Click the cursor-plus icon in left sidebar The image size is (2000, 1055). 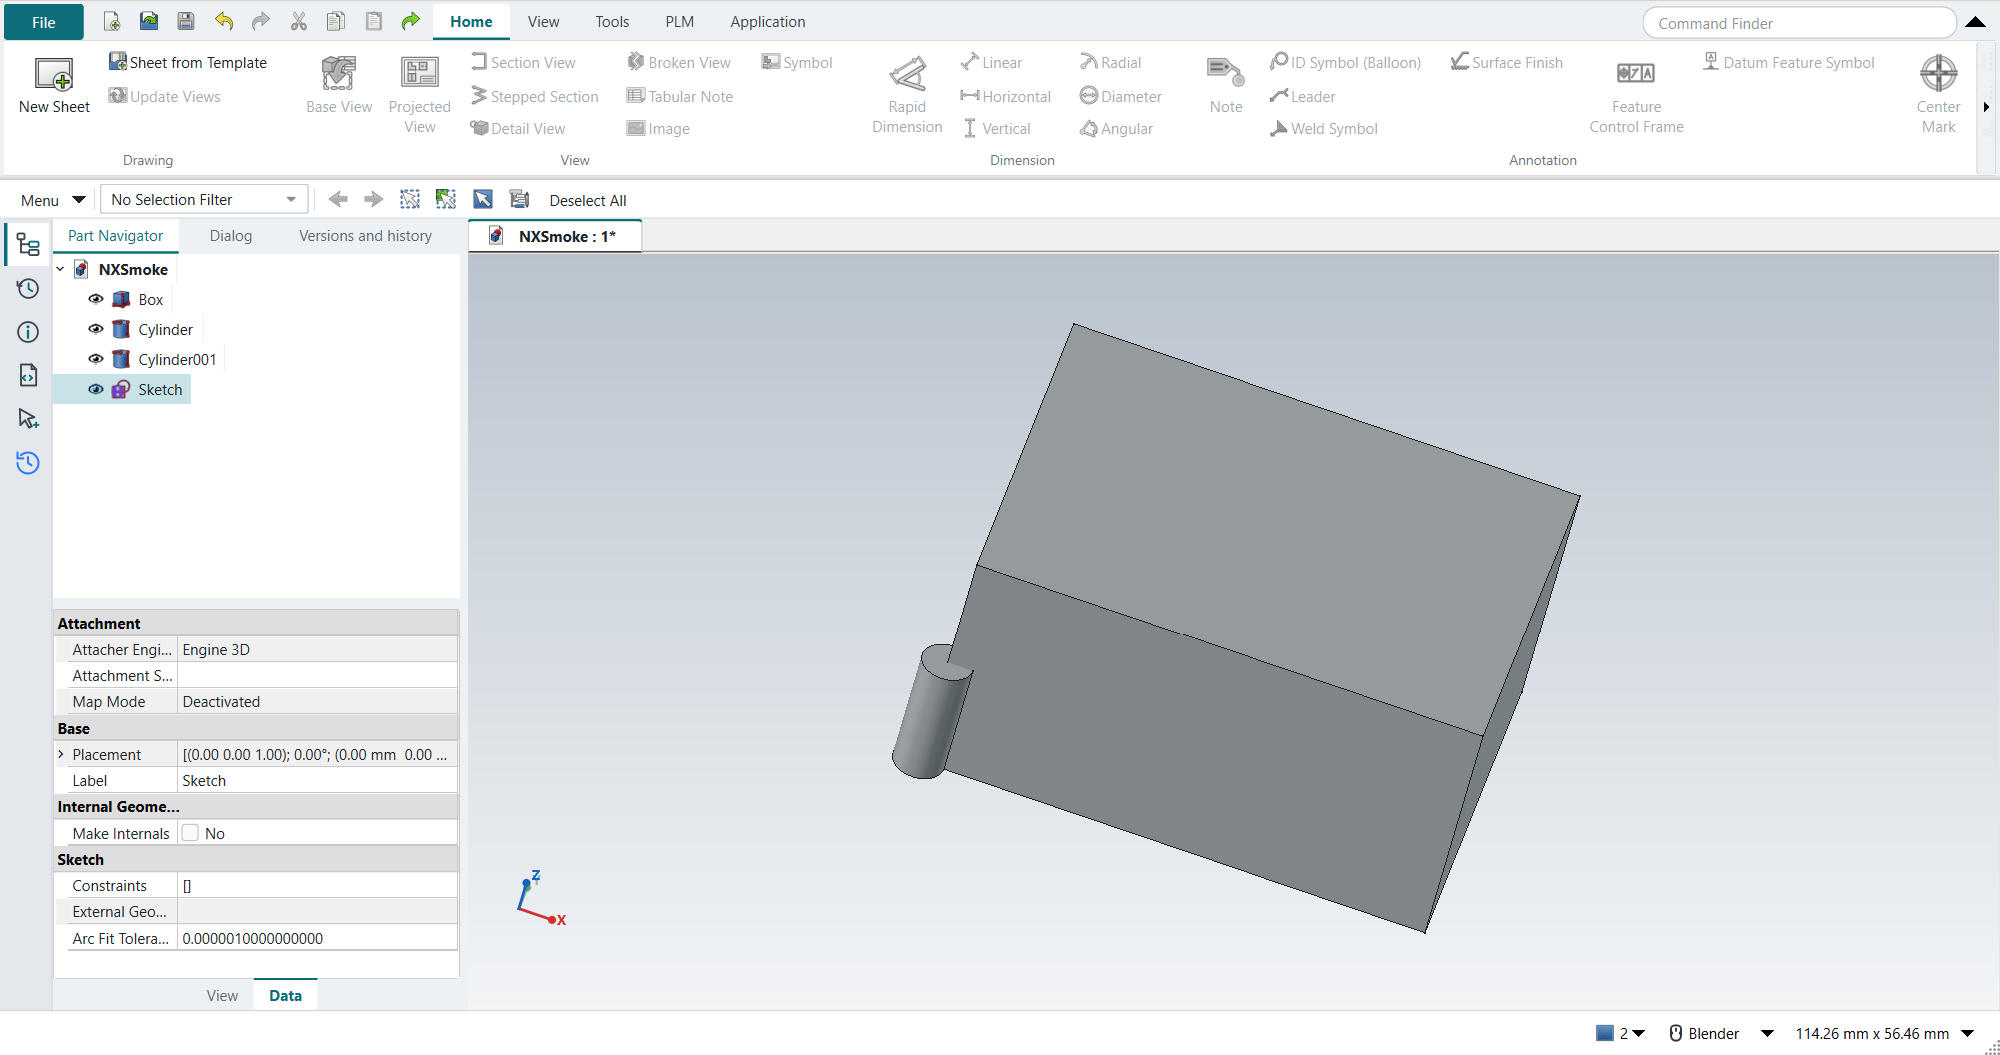tap(28, 418)
